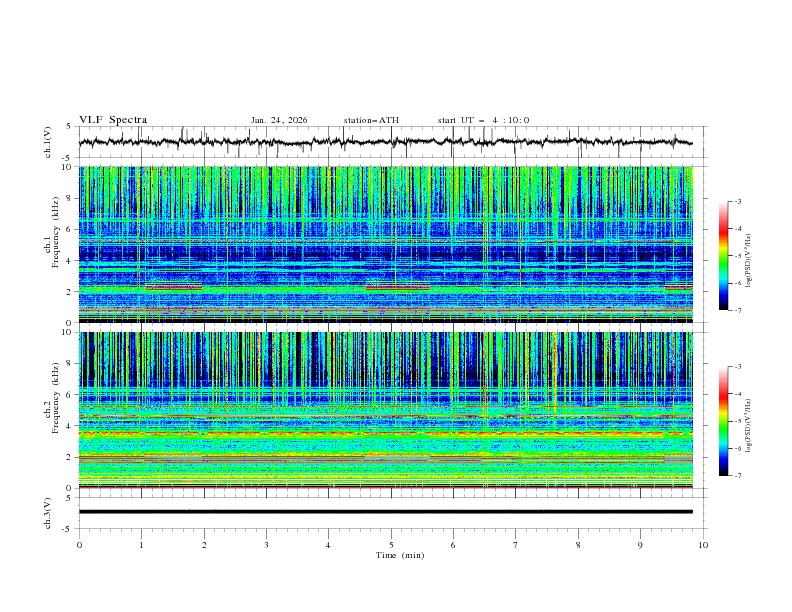Click the ch.1 spectrogram panel
The height and width of the screenshot is (612, 792).
390,244
